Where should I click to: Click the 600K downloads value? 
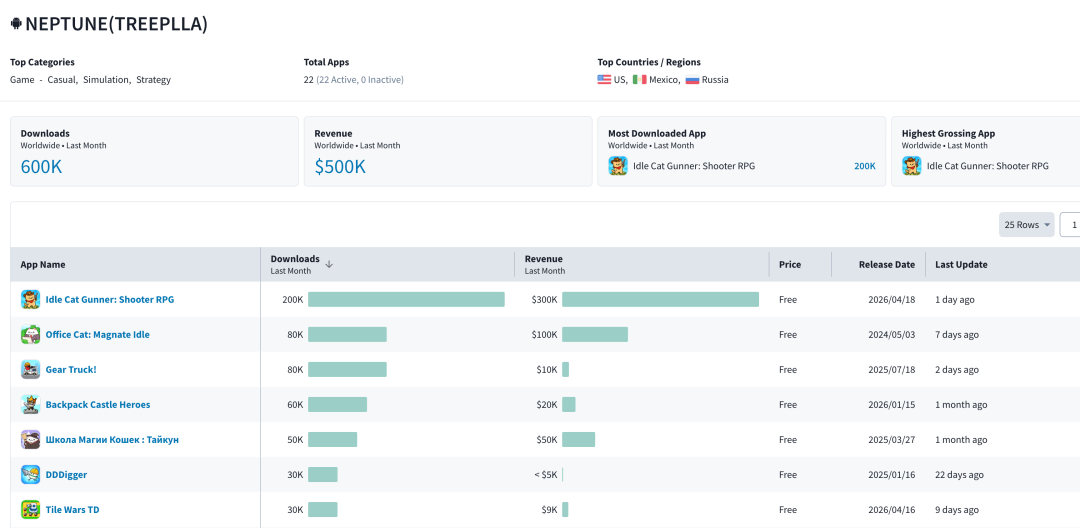tap(41, 167)
